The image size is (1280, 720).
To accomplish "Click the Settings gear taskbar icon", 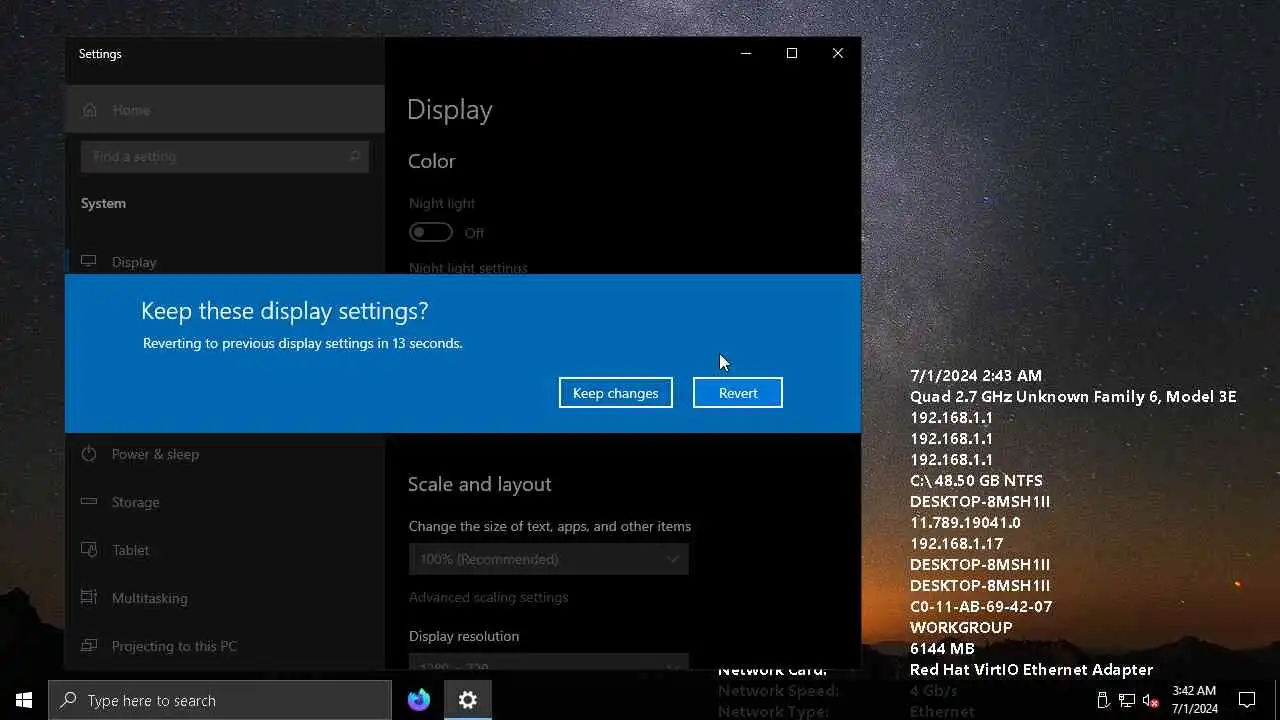I will coord(468,700).
